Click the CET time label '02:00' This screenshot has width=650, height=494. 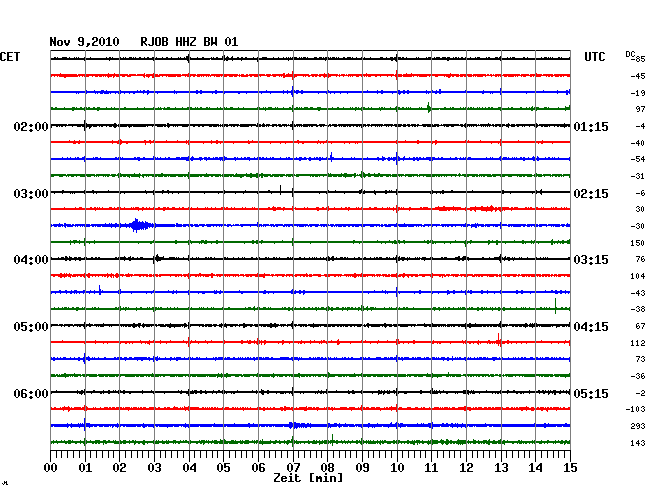(31, 126)
